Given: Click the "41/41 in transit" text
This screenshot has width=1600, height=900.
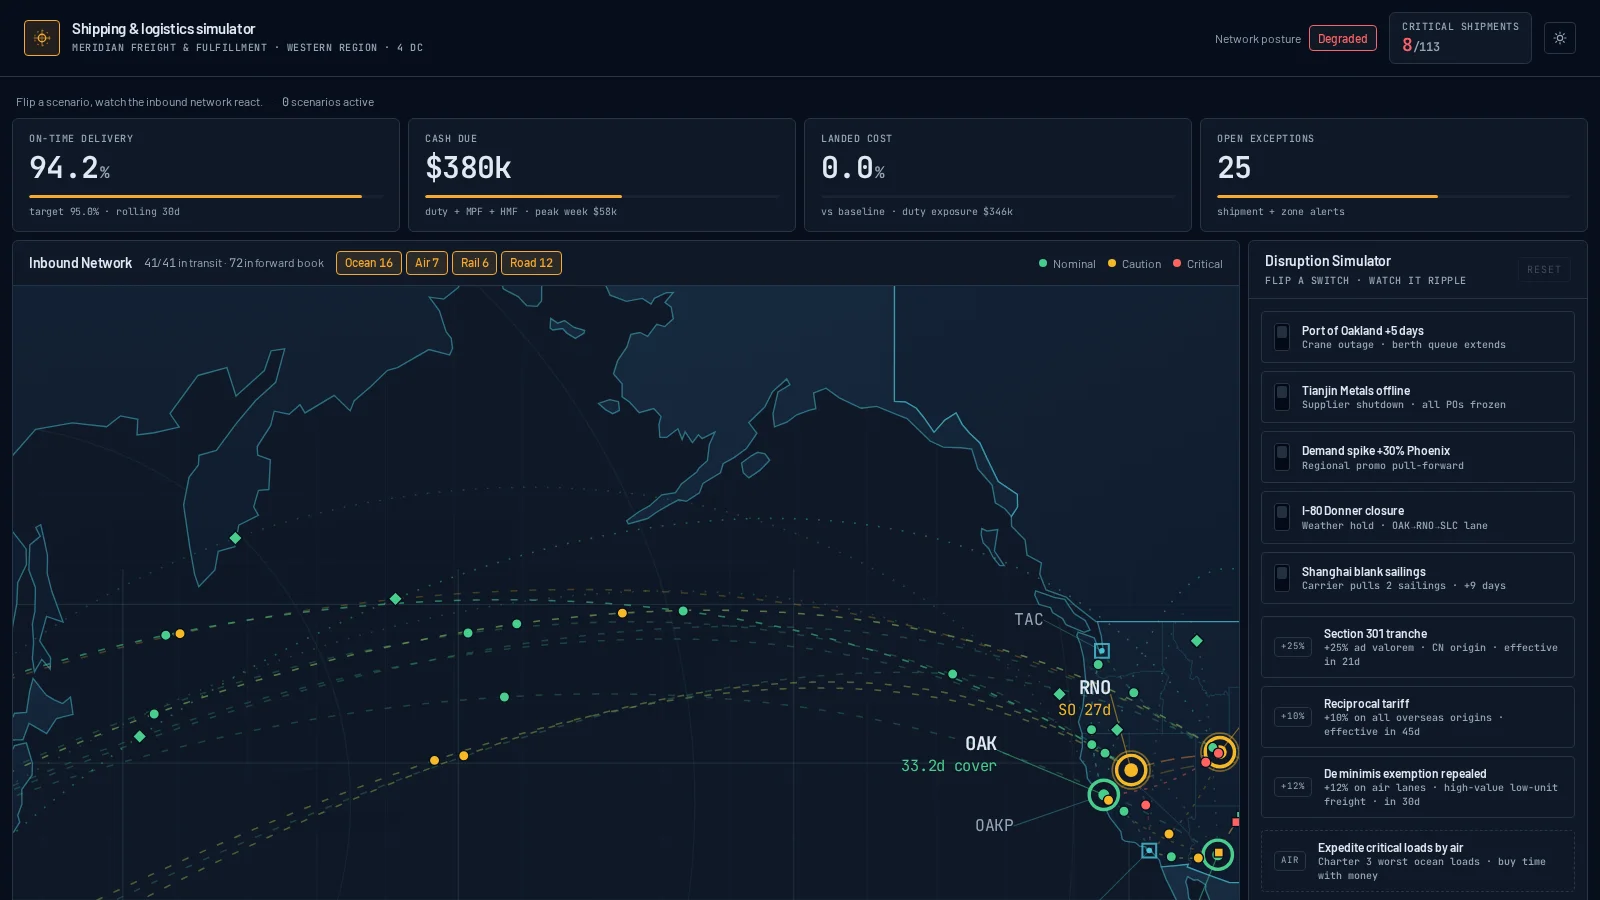Looking at the screenshot, I should click(183, 263).
